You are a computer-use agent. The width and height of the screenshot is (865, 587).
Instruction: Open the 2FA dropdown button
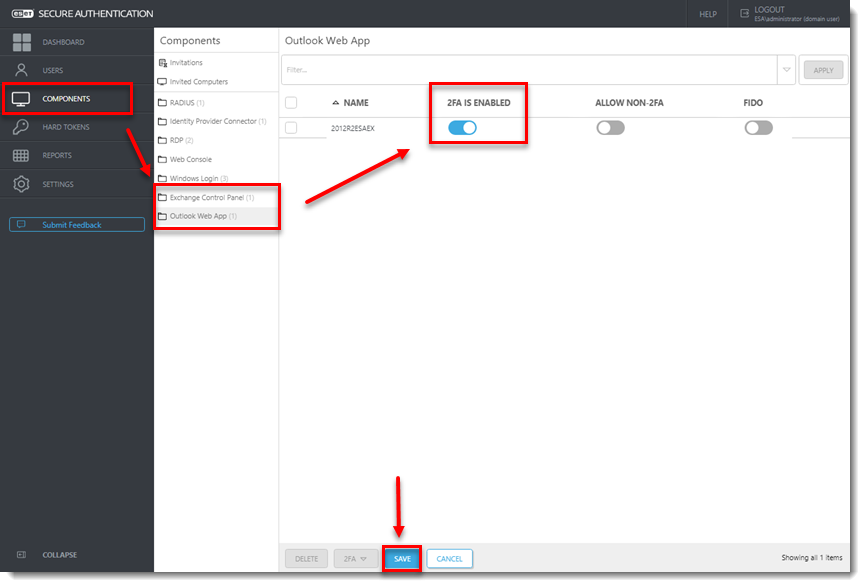click(355, 559)
